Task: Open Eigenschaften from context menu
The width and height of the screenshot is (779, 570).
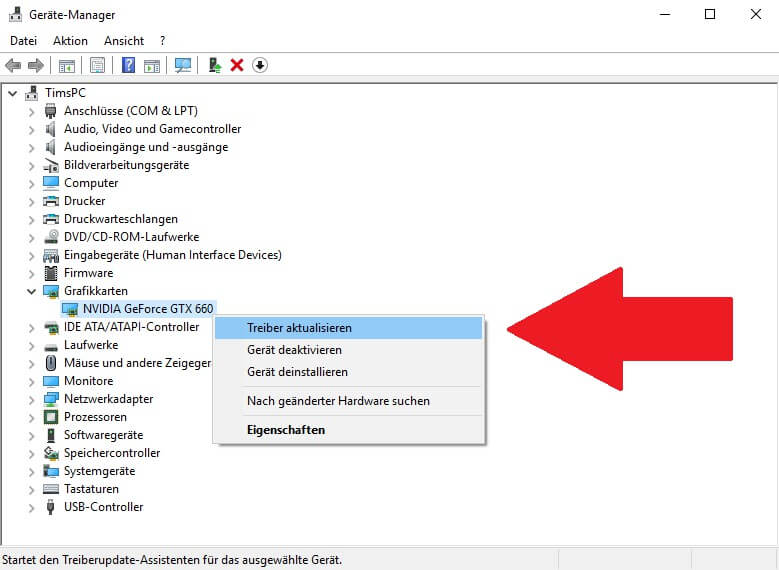Action: point(348,430)
